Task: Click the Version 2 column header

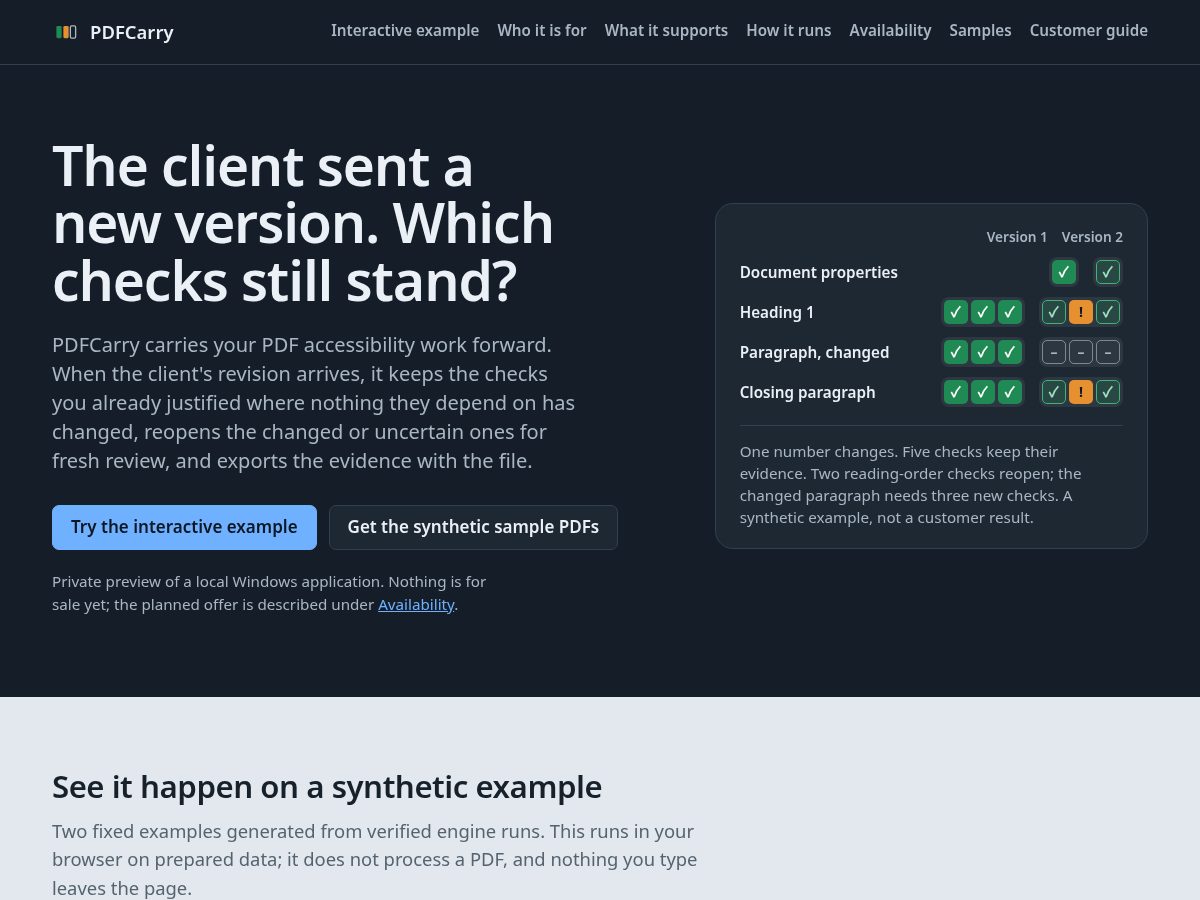Action: (x=1092, y=237)
